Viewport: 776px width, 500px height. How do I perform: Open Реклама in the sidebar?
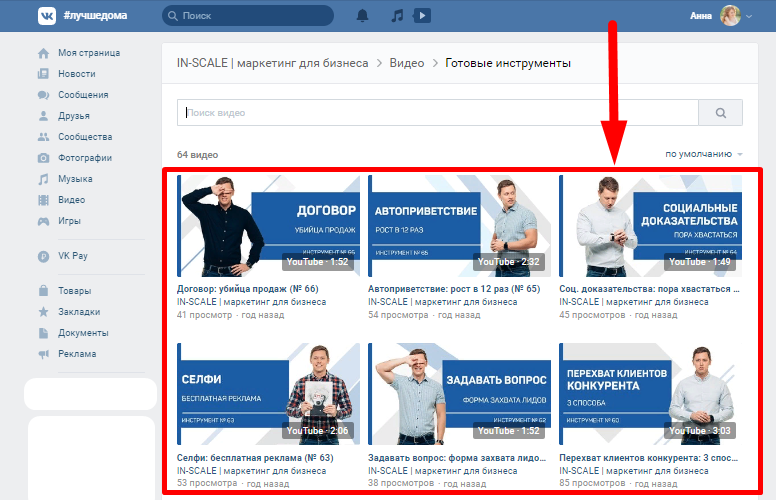77,354
